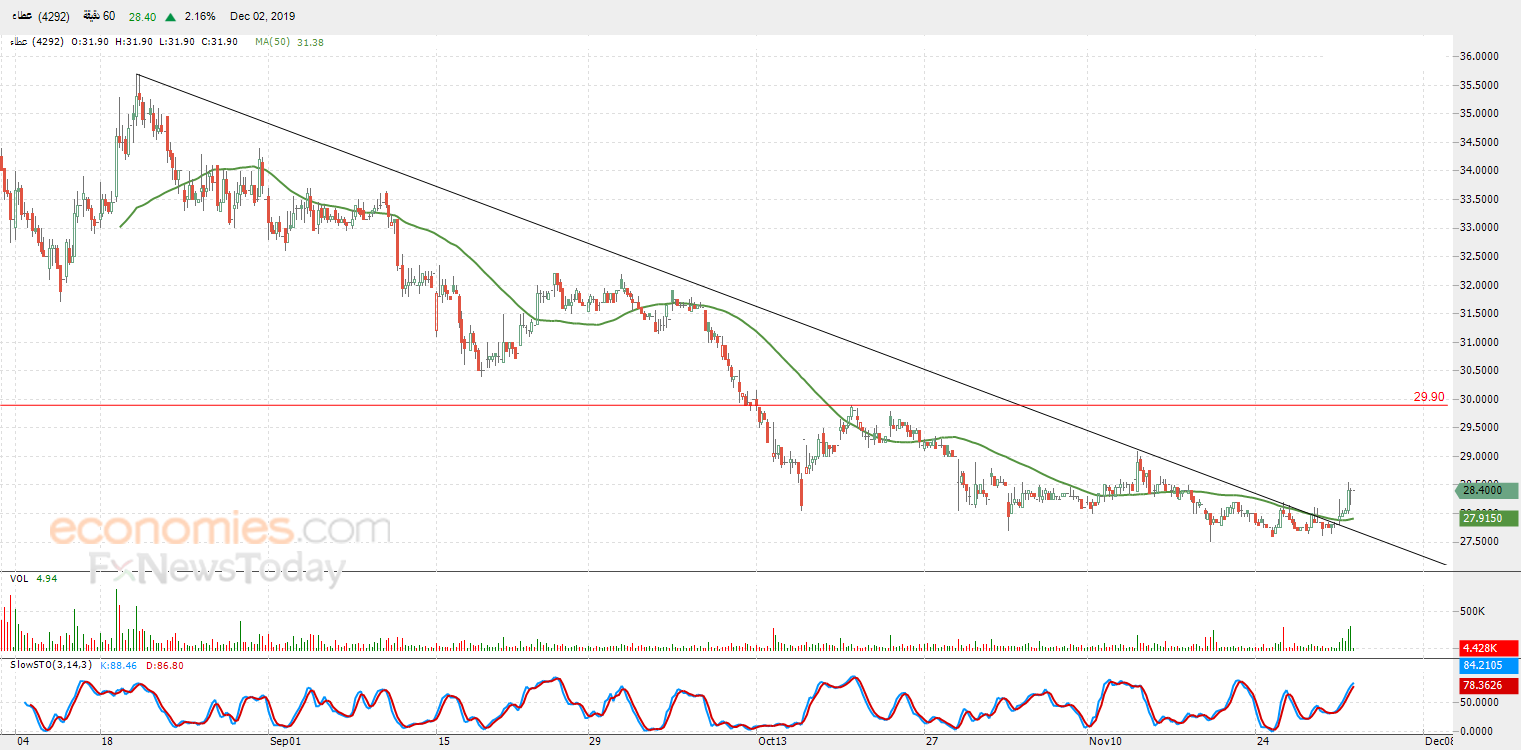Click the red 4.428K volume tag

[x=1489, y=647]
